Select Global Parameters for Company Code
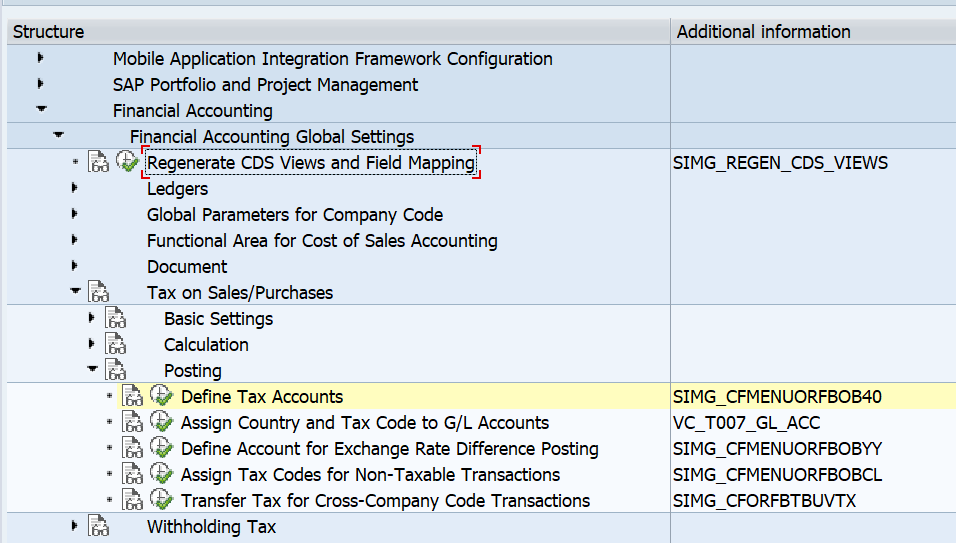 [295, 215]
